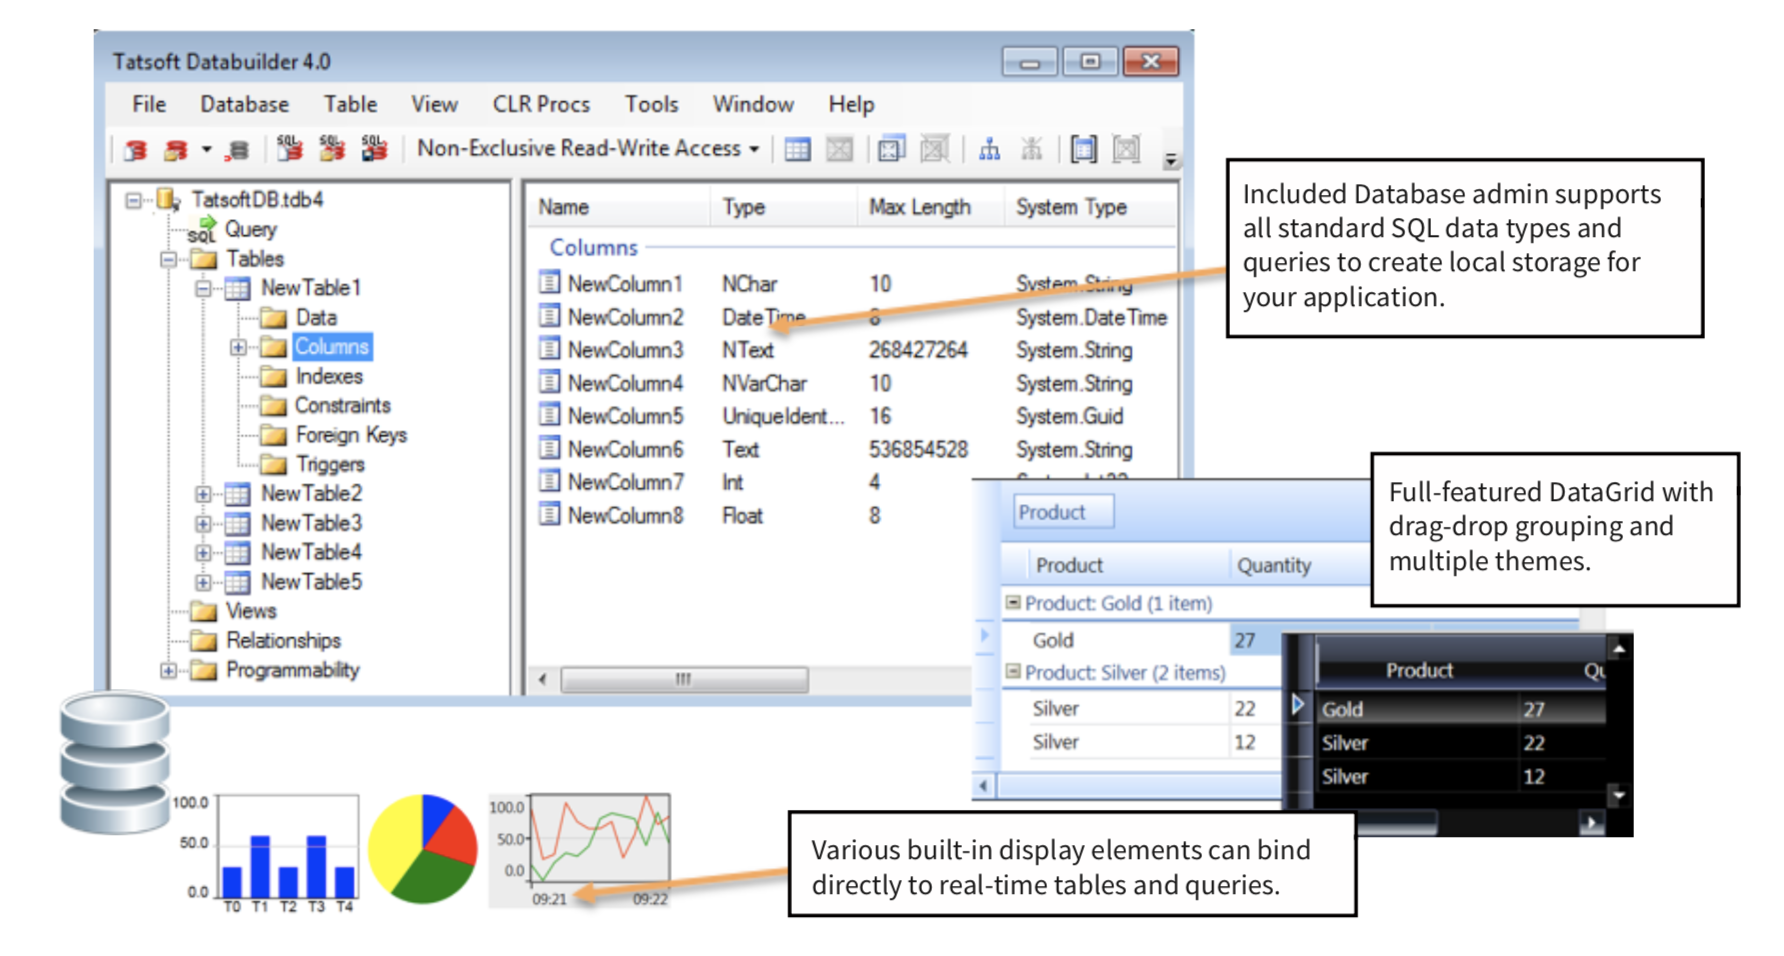
Task: Click the Open Database folder toolbar icon
Action: click(x=175, y=150)
